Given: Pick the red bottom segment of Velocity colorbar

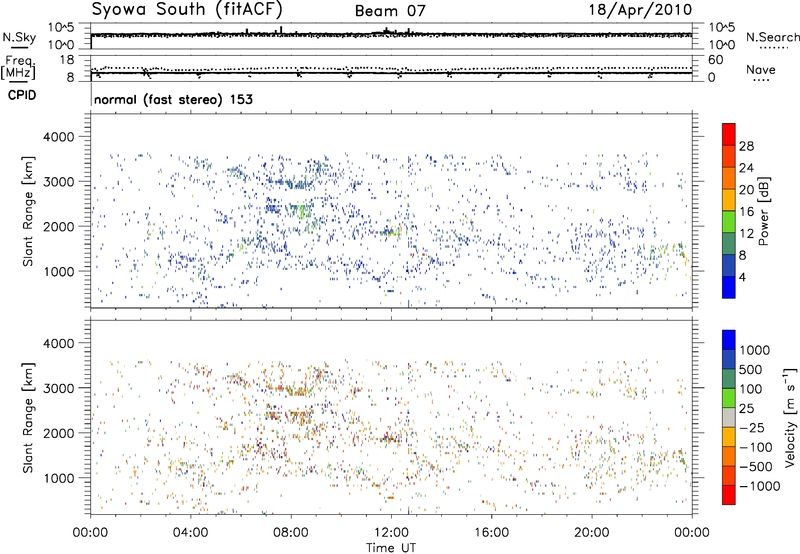Looking at the screenshot, I should point(729,495).
